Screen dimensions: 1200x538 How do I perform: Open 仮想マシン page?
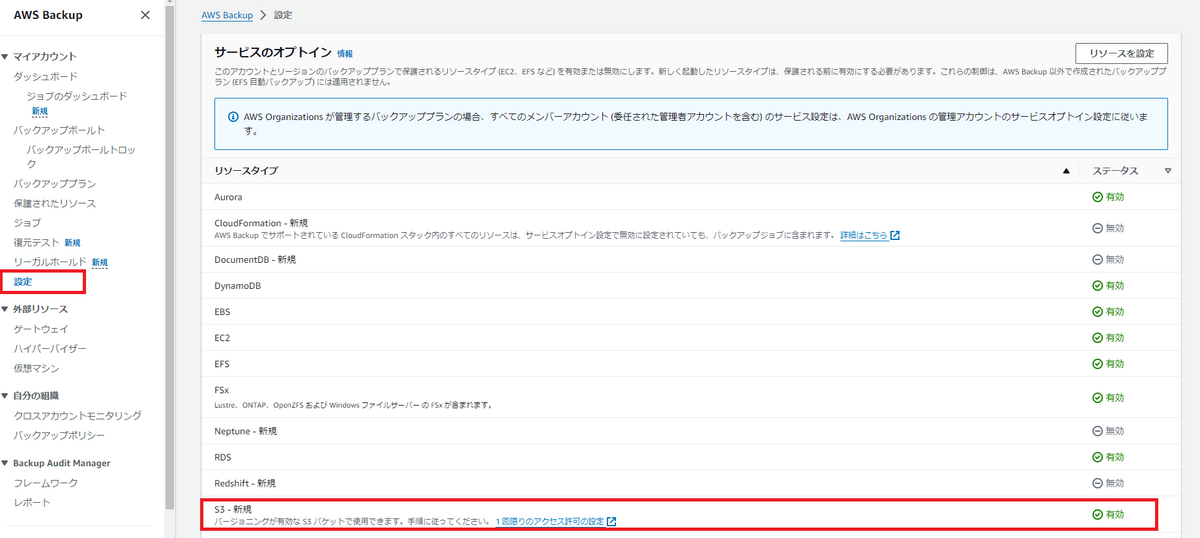(36, 368)
